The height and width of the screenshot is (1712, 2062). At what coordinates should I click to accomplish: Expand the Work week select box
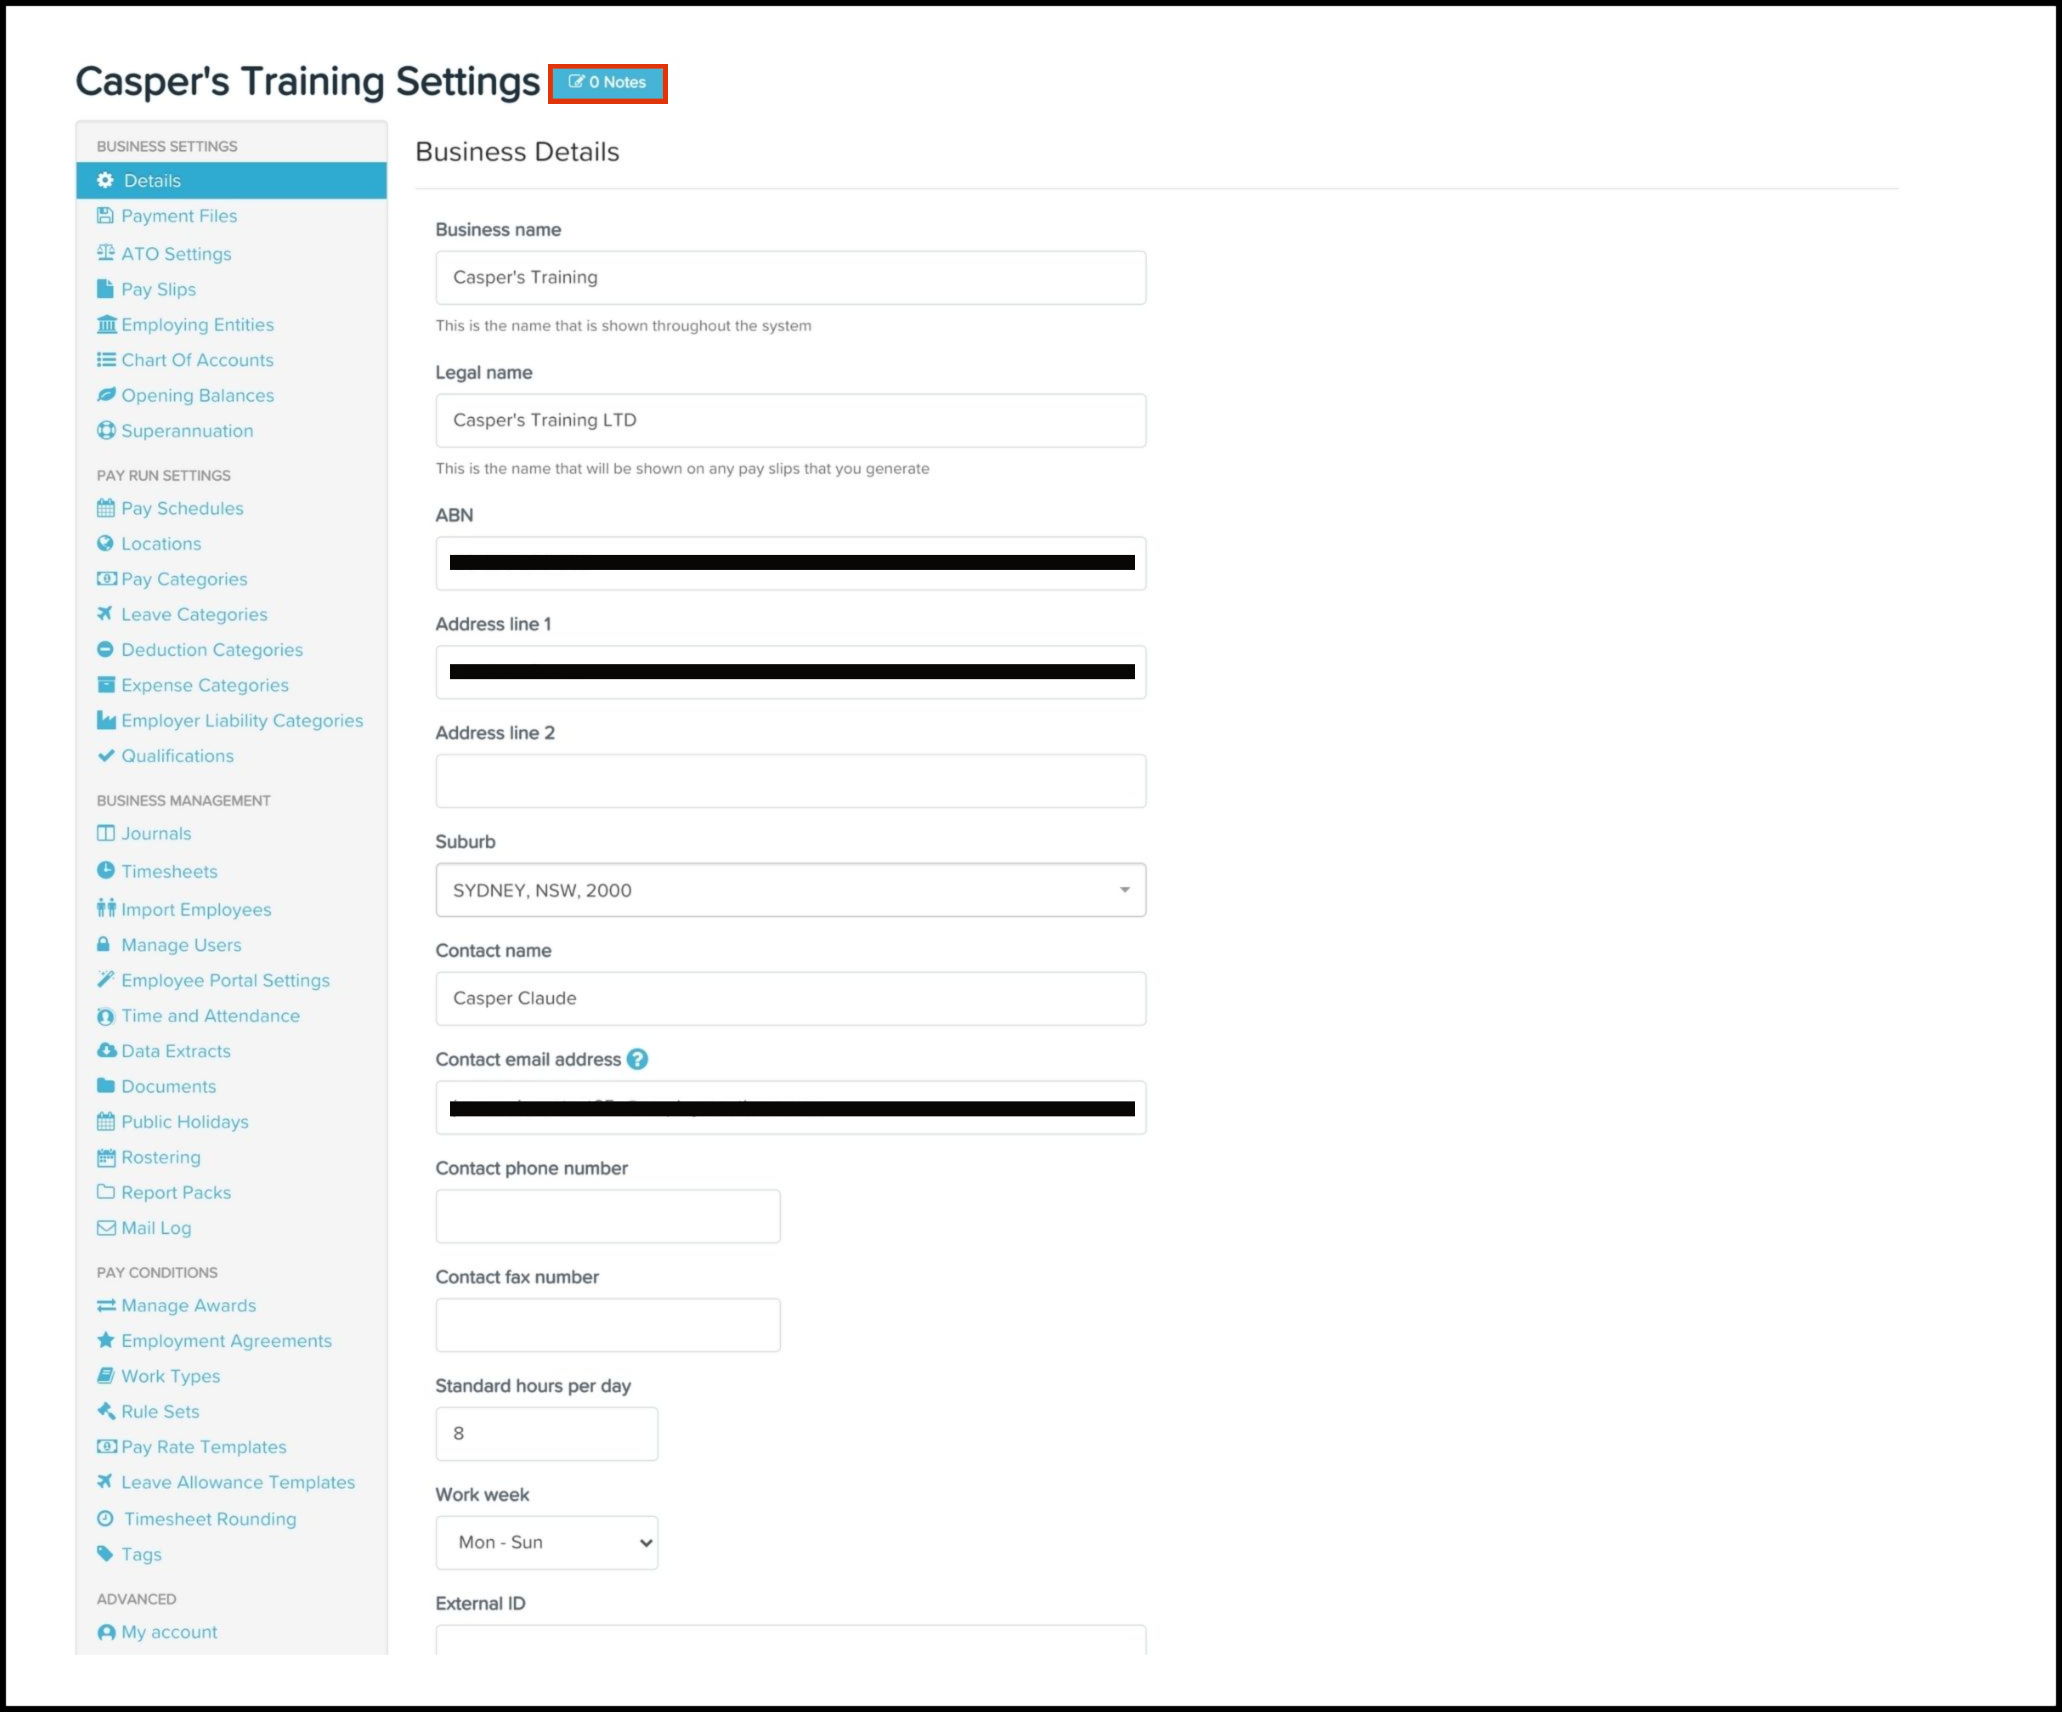(547, 1542)
